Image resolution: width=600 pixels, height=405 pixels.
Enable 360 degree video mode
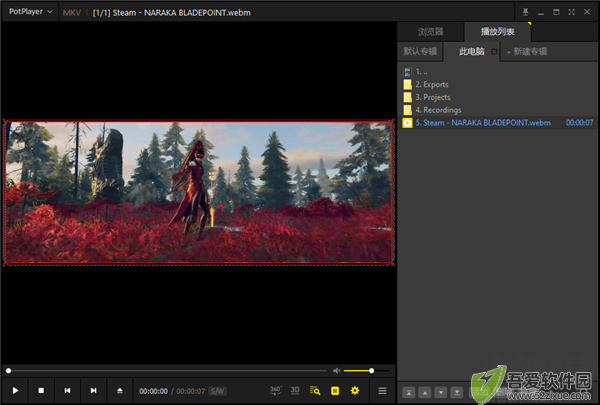pyautogui.click(x=276, y=390)
